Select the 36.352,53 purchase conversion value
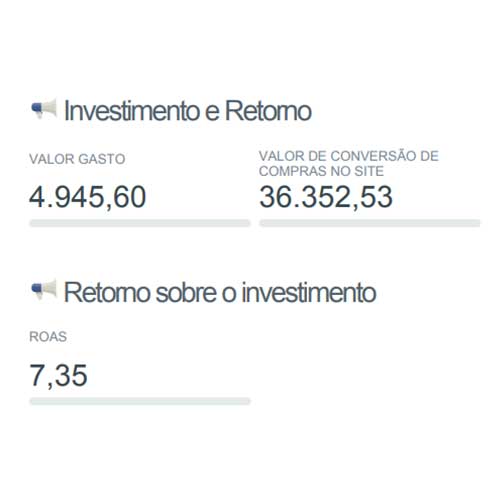This screenshot has height=500, width=500. point(326,197)
